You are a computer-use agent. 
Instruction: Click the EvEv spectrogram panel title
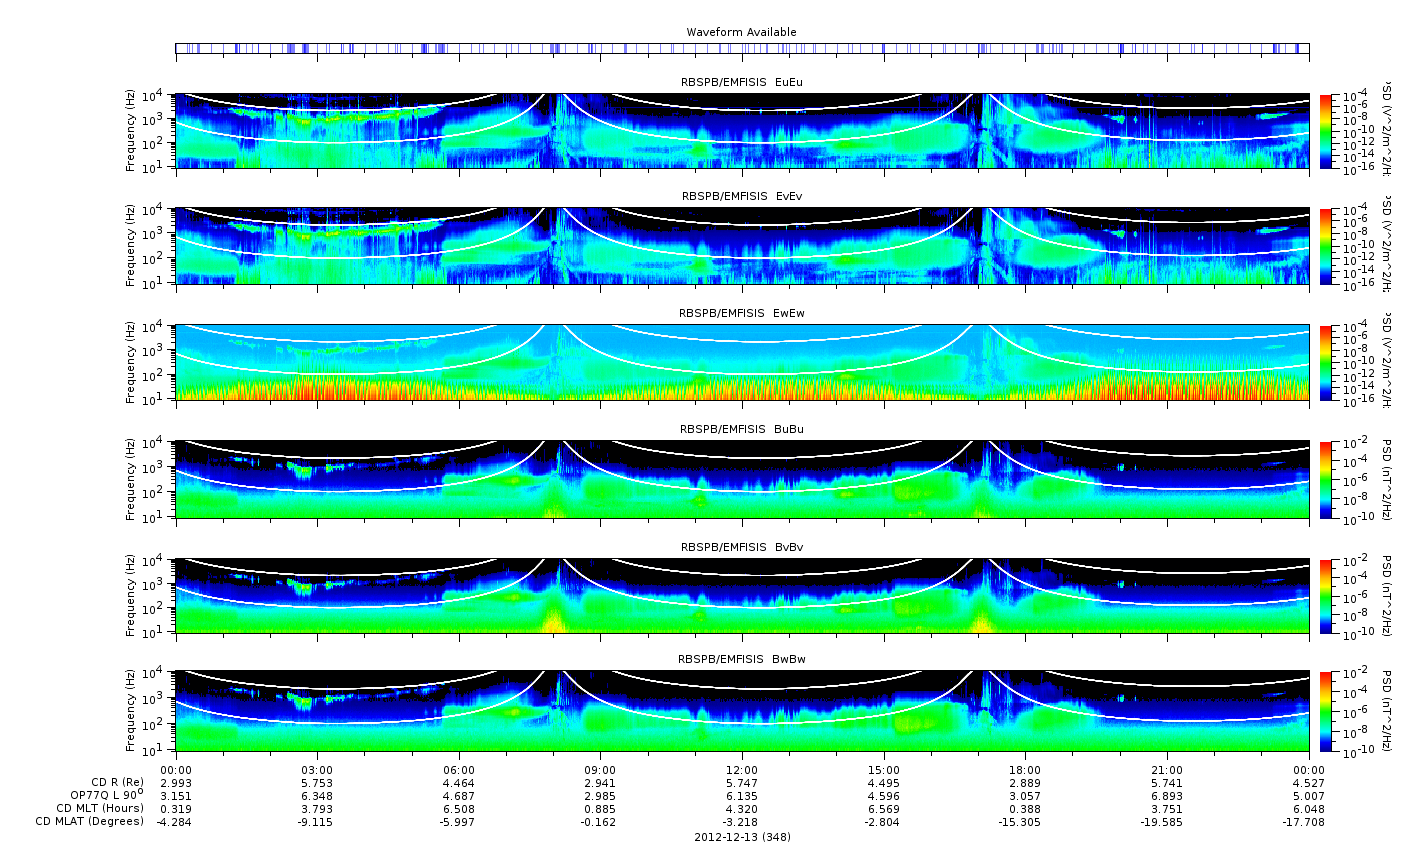click(x=741, y=196)
